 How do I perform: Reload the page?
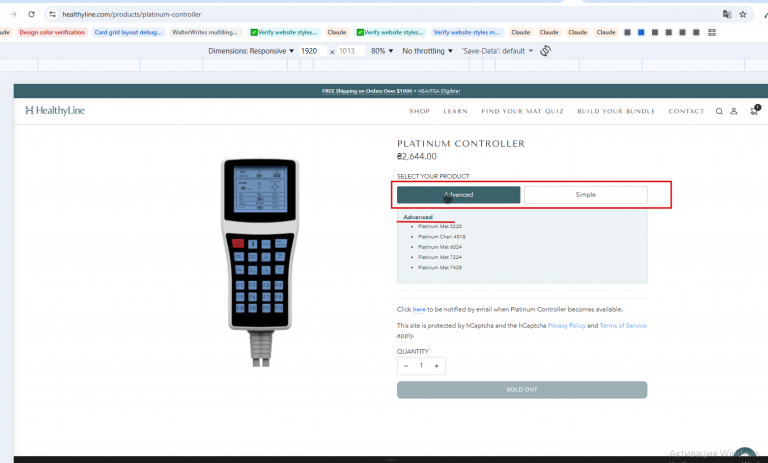(x=31, y=14)
